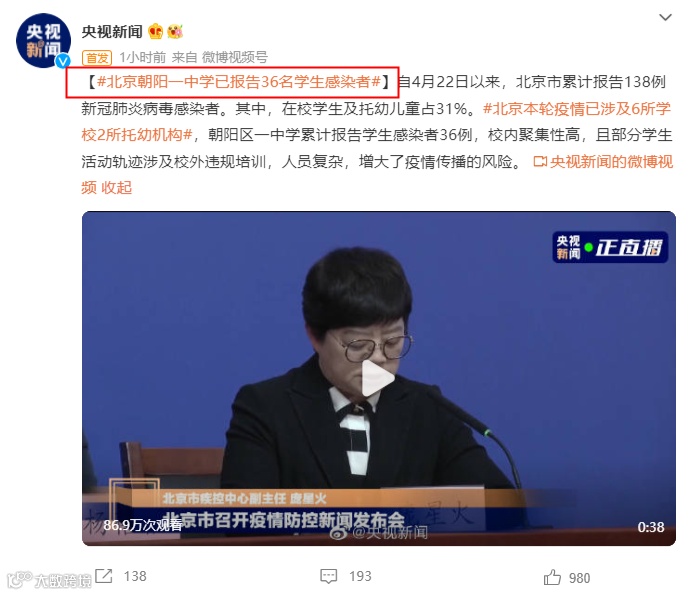Like the post with thumbs-up icon
Screen dimensions: 691x595
[x=552, y=577]
